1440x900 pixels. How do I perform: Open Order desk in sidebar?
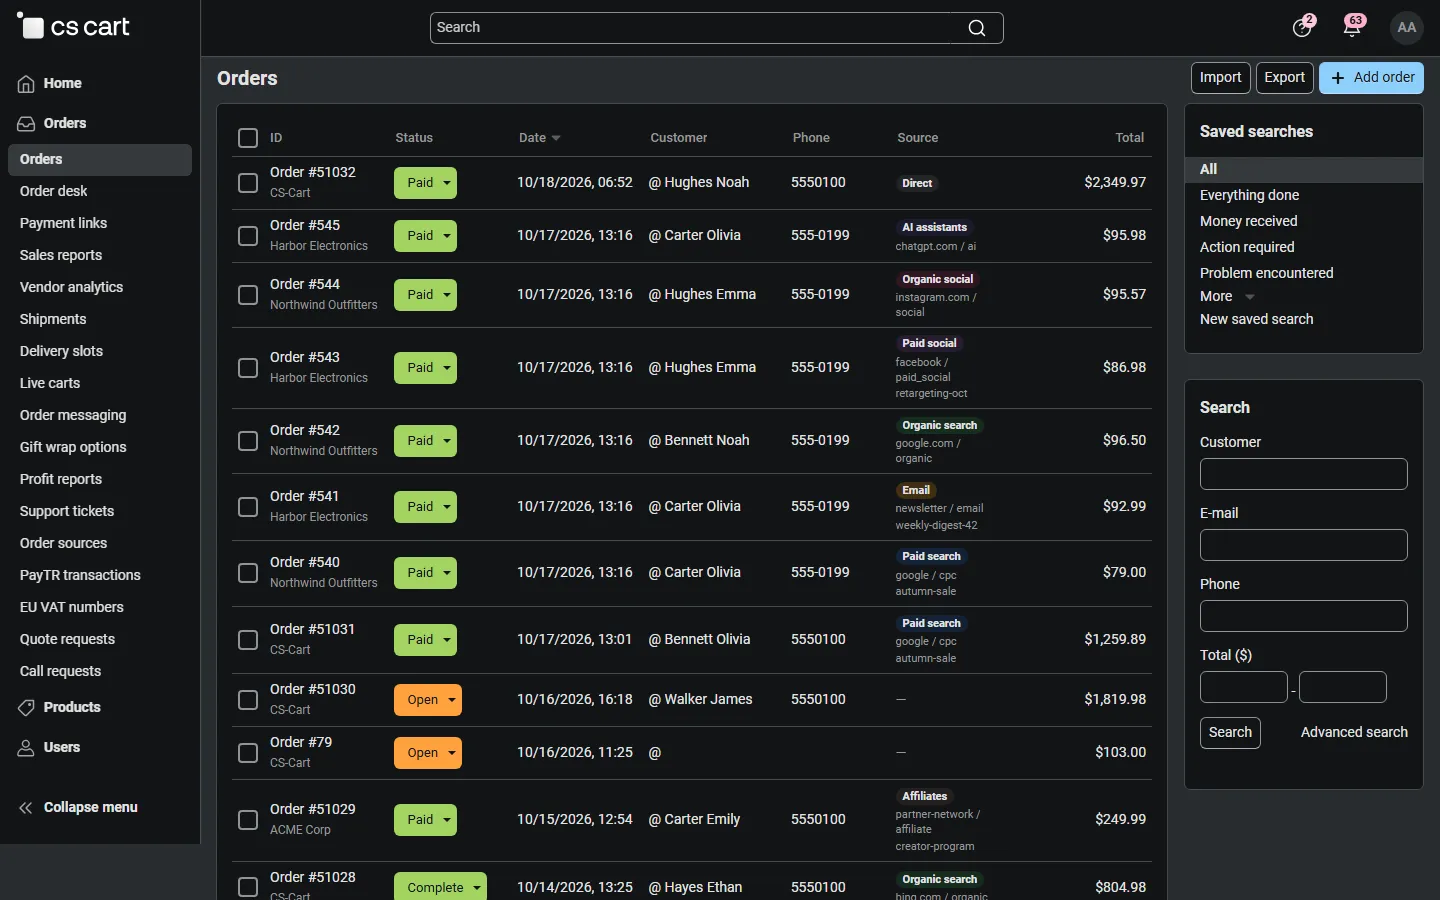tap(54, 191)
